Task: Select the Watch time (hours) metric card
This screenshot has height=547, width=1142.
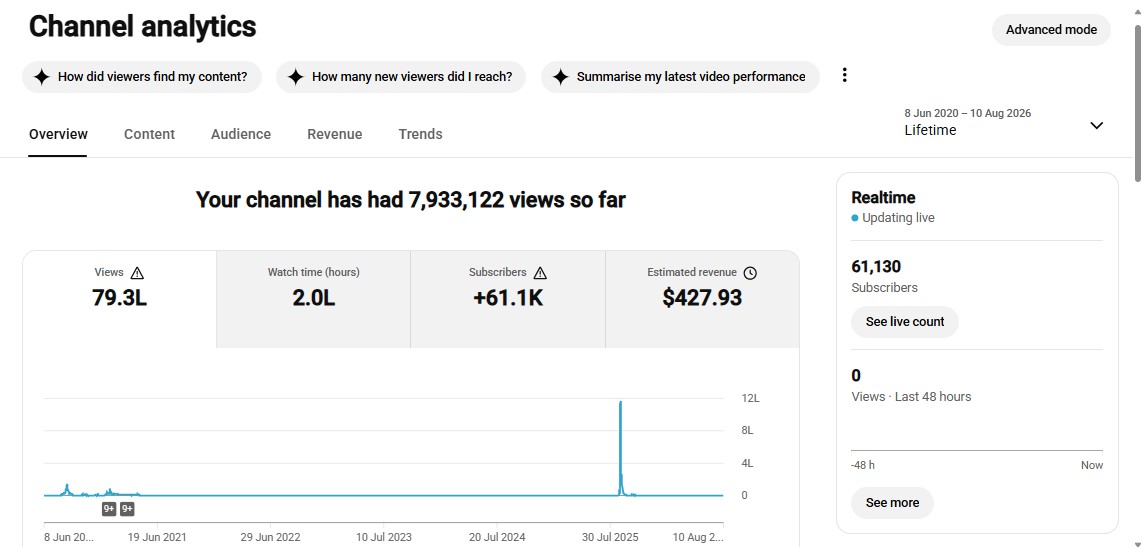Action: [313, 299]
